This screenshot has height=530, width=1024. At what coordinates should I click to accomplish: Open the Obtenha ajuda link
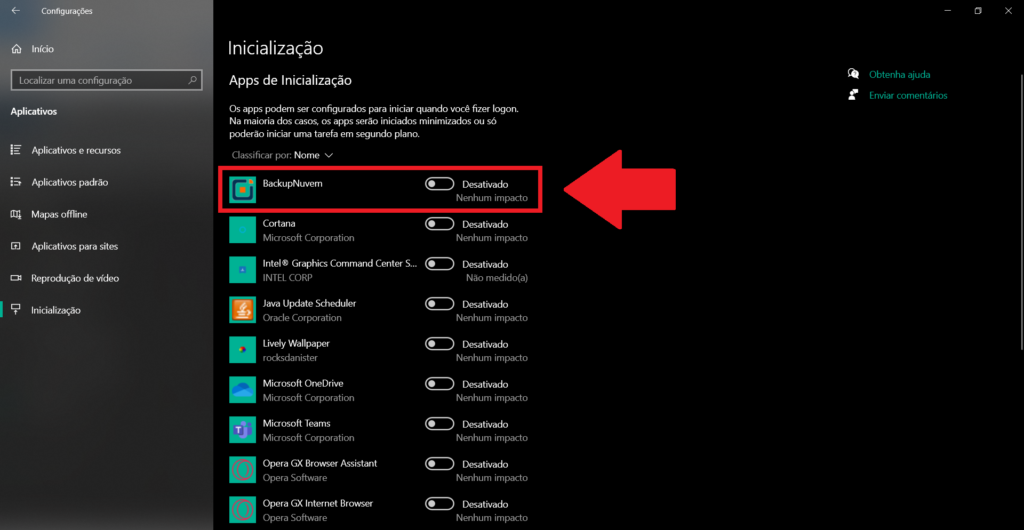click(899, 74)
